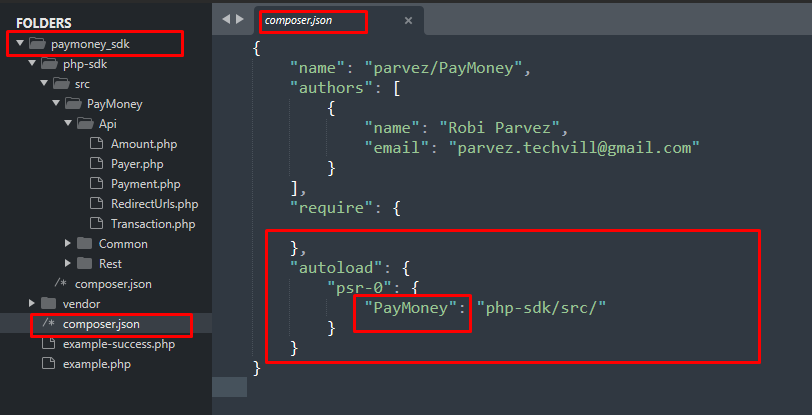
Task: Expand the Common folder
Action: tap(68, 244)
